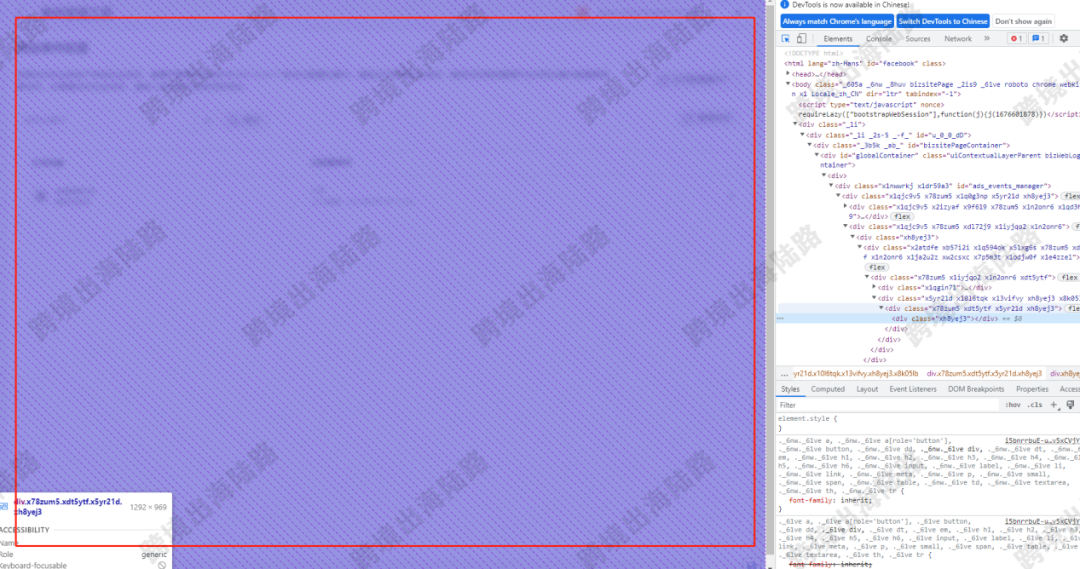Click the <!DOCTYPE html> line
This screenshot has width=1080, height=569.
(813, 53)
